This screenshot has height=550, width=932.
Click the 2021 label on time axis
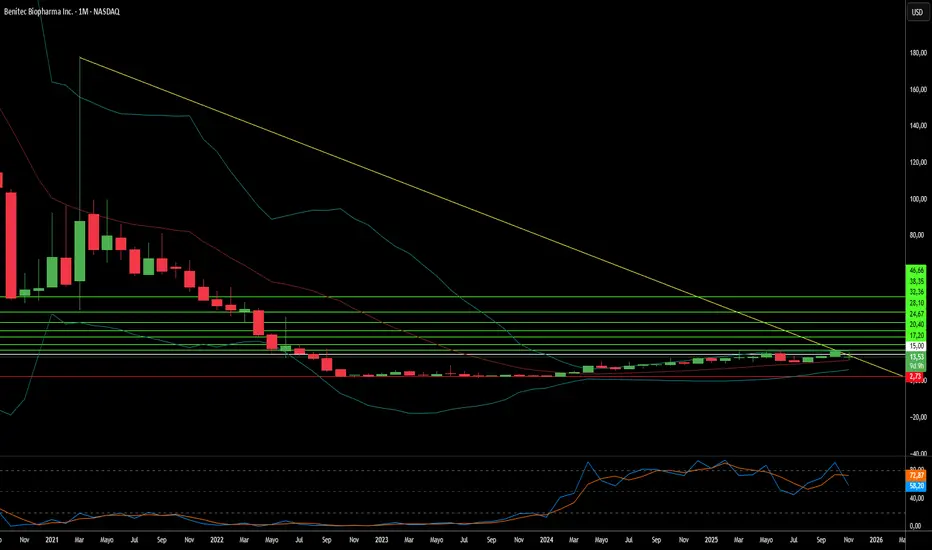coord(52,540)
